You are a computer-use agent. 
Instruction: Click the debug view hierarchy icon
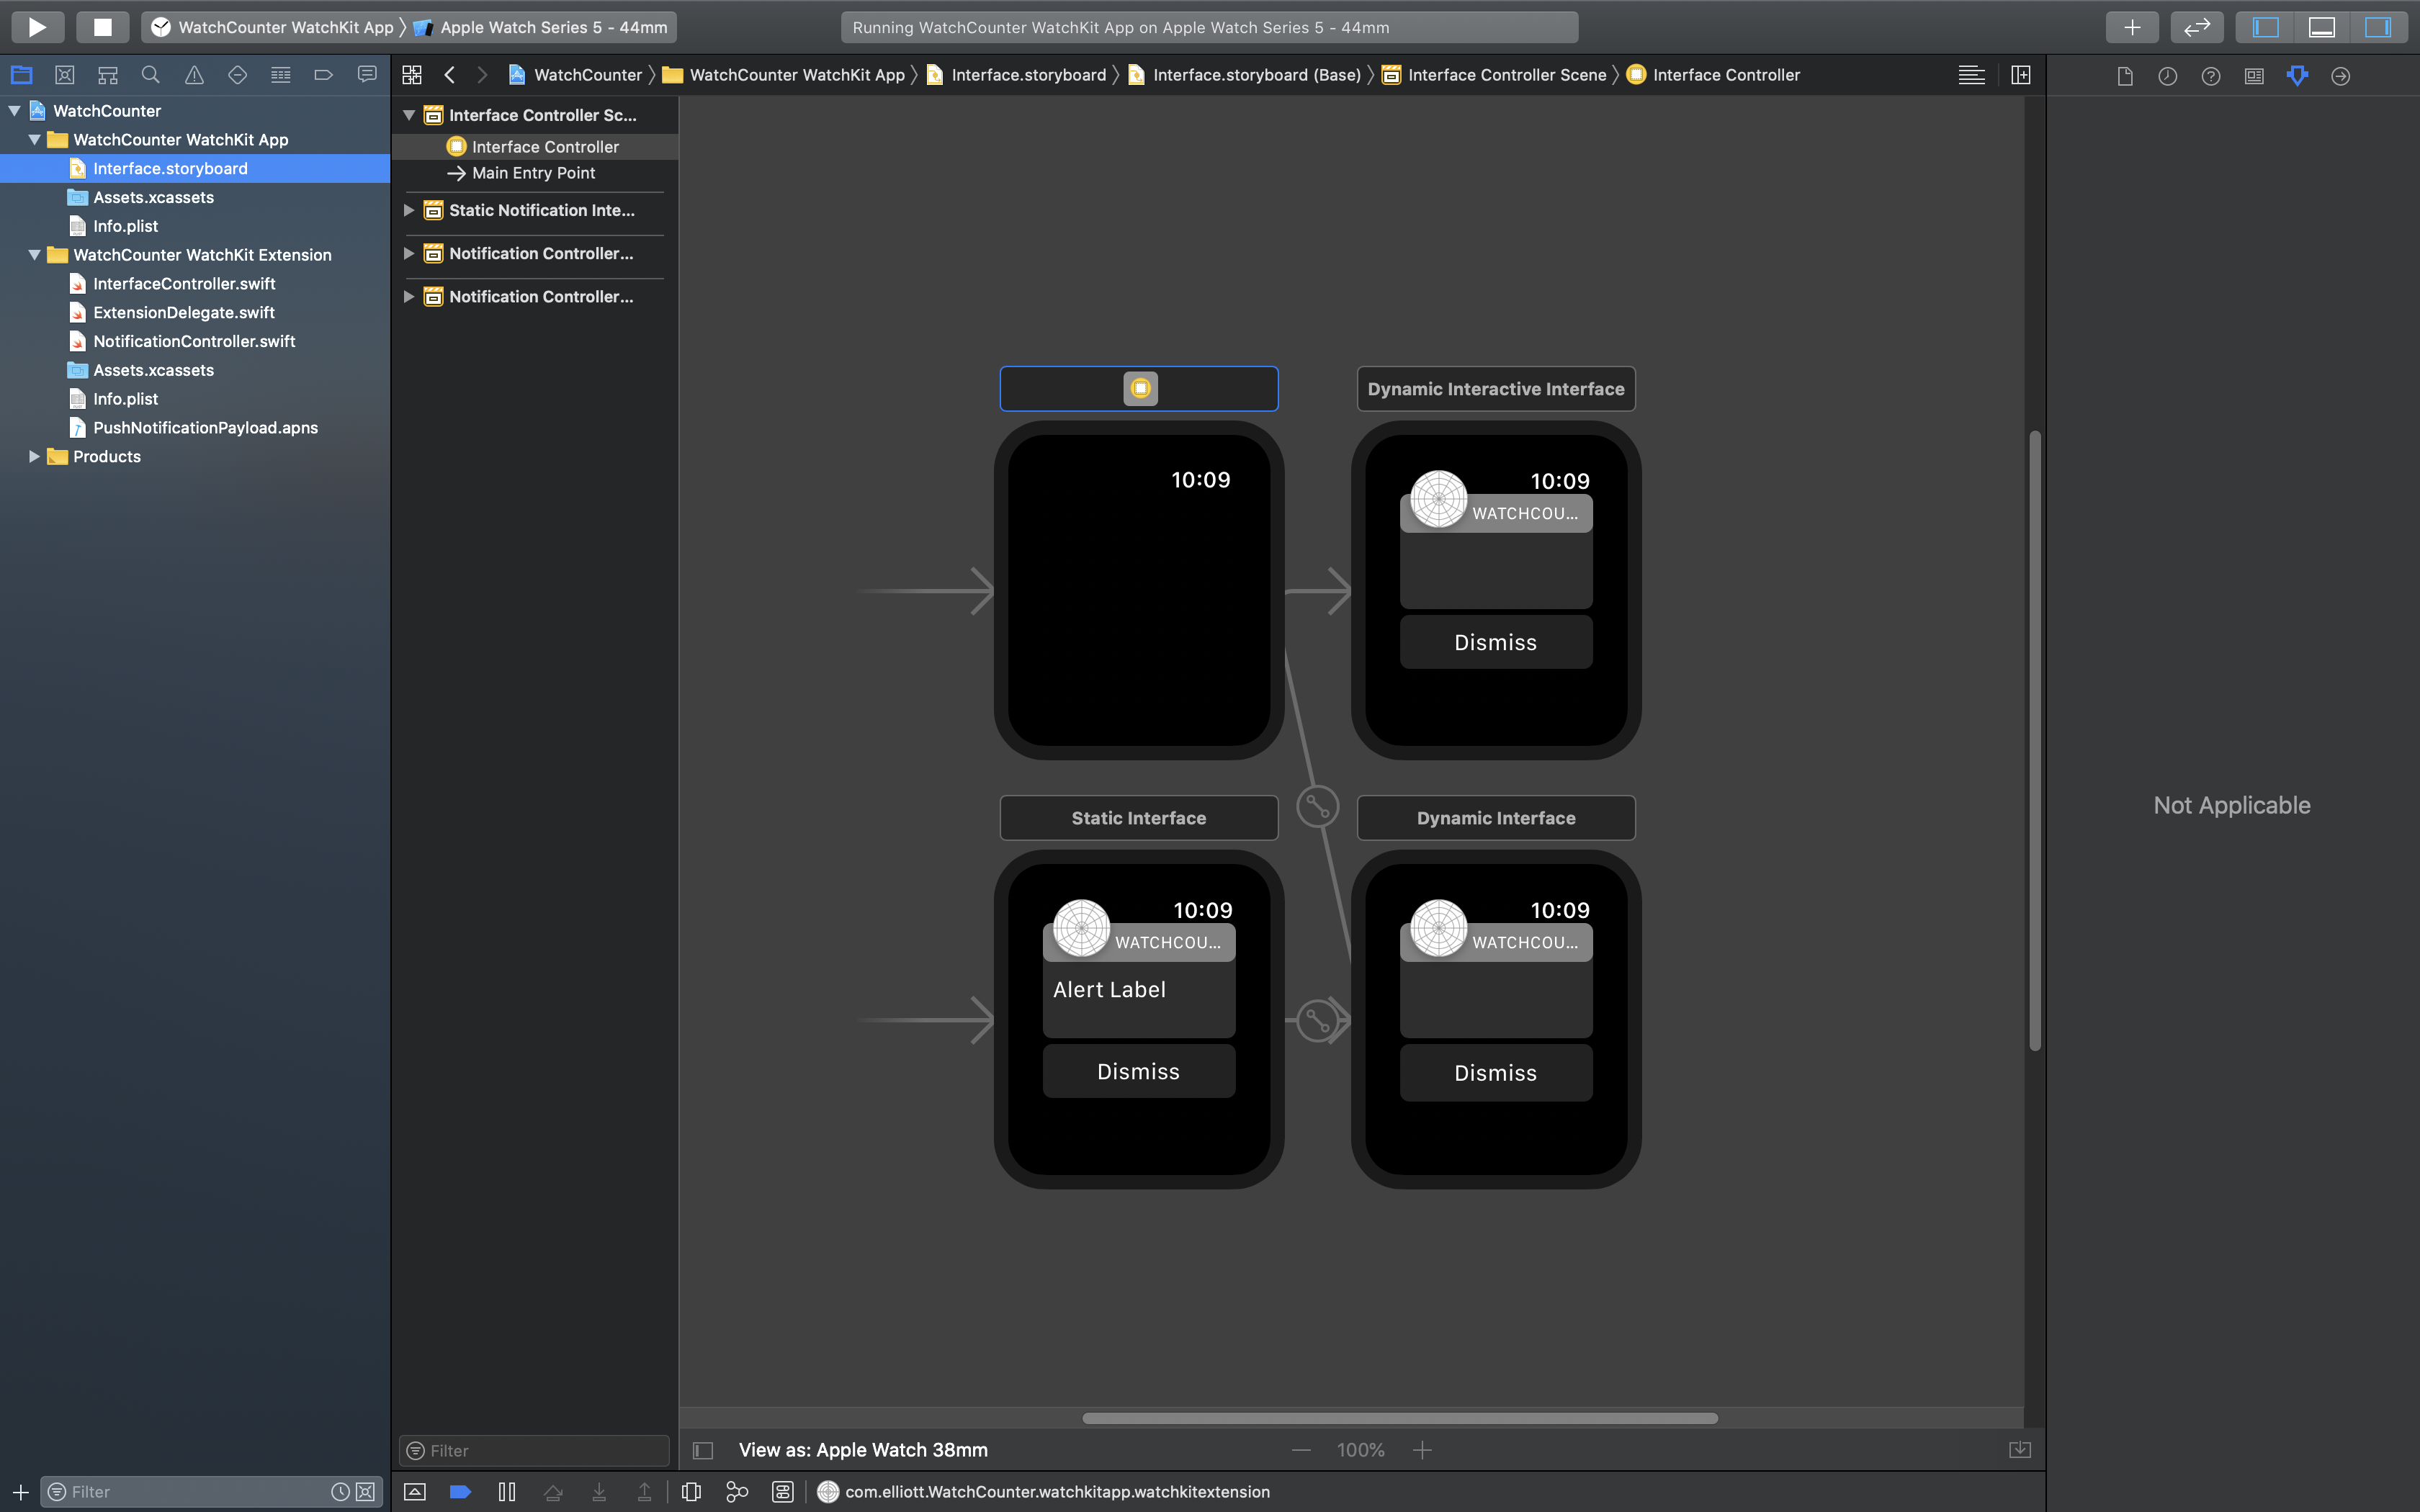click(691, 1491)
